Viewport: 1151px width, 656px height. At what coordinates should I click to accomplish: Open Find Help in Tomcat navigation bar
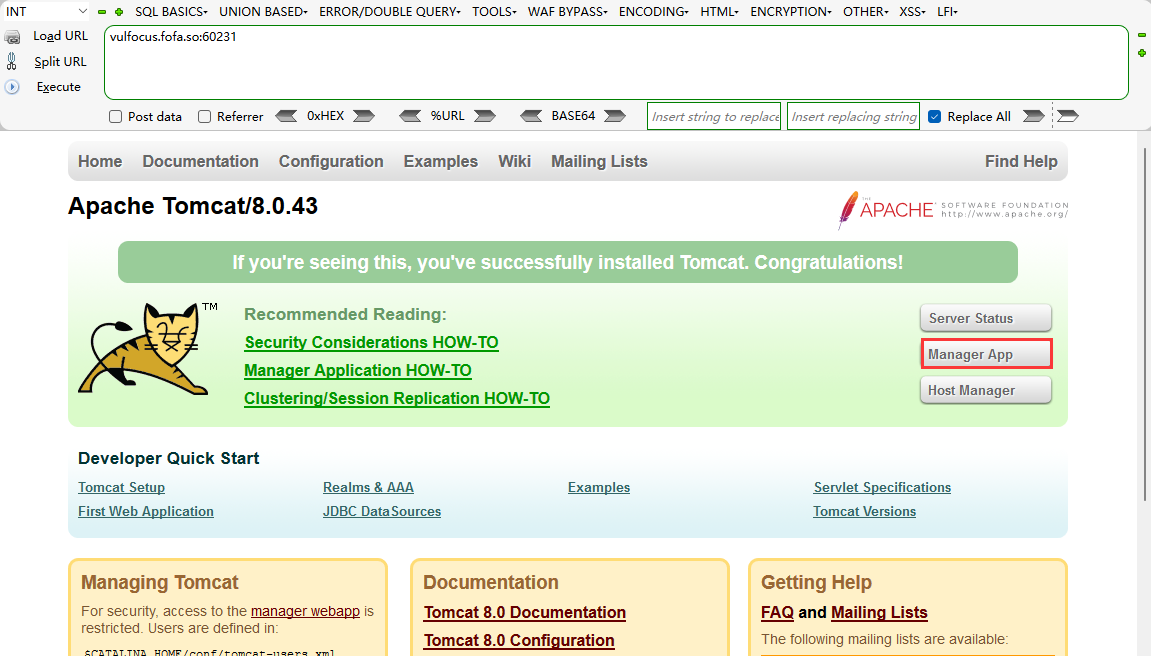tap(1021, 161)
